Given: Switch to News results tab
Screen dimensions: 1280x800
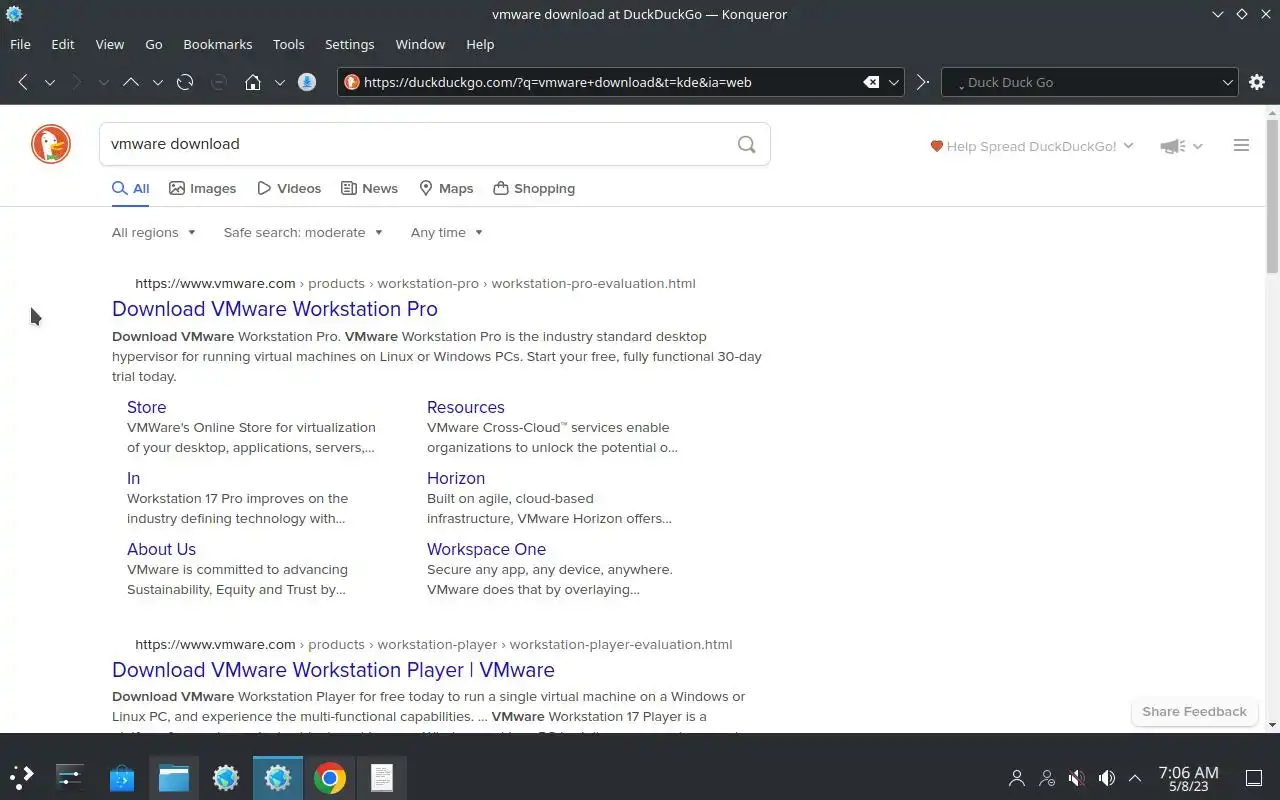Looking at the screenshot, I should [x=369, y=188].
